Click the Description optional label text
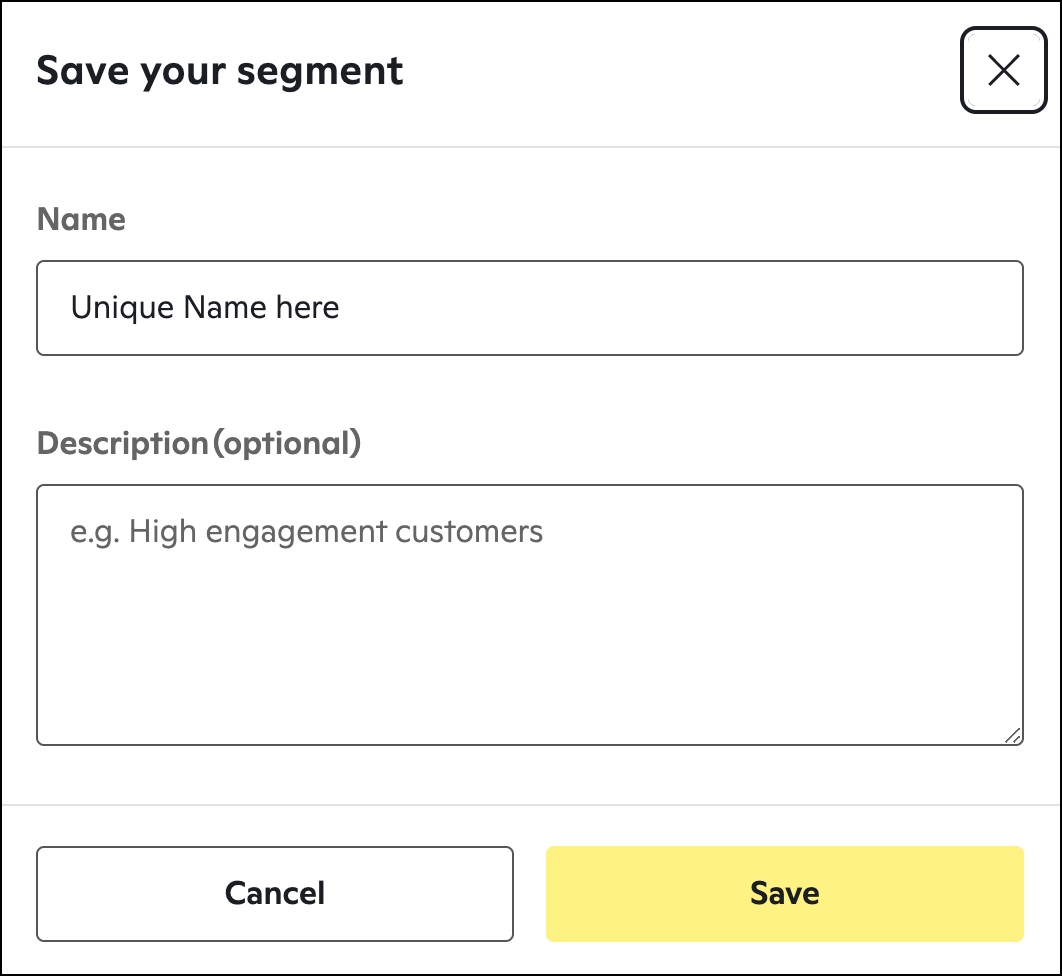 coord(199,443)
